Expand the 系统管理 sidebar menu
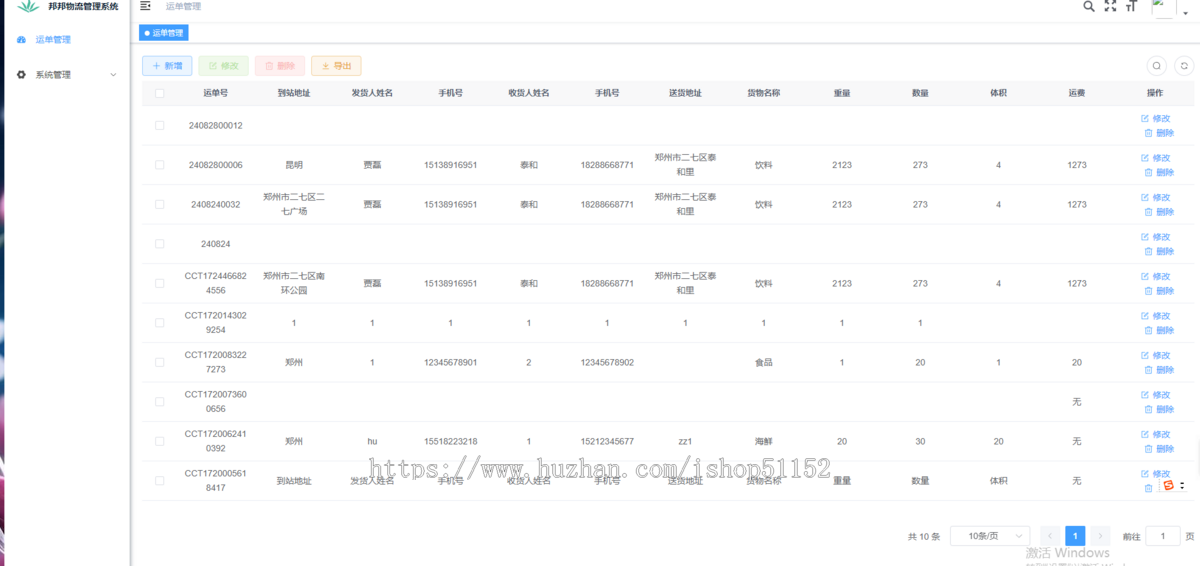This screenshot has height=566, width=1200. pyautogui.click(x=66, y=75)
